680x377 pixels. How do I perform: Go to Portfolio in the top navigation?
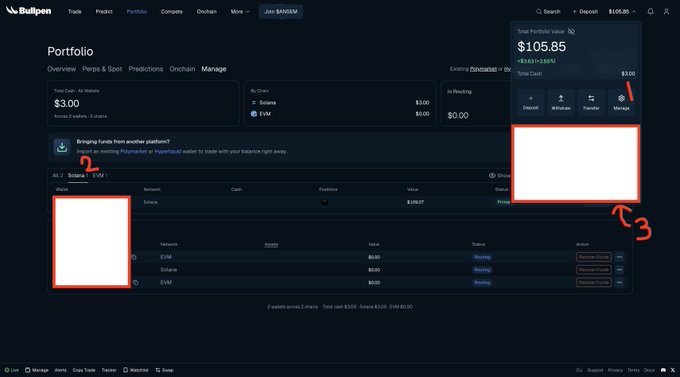[x=137, y=12]
